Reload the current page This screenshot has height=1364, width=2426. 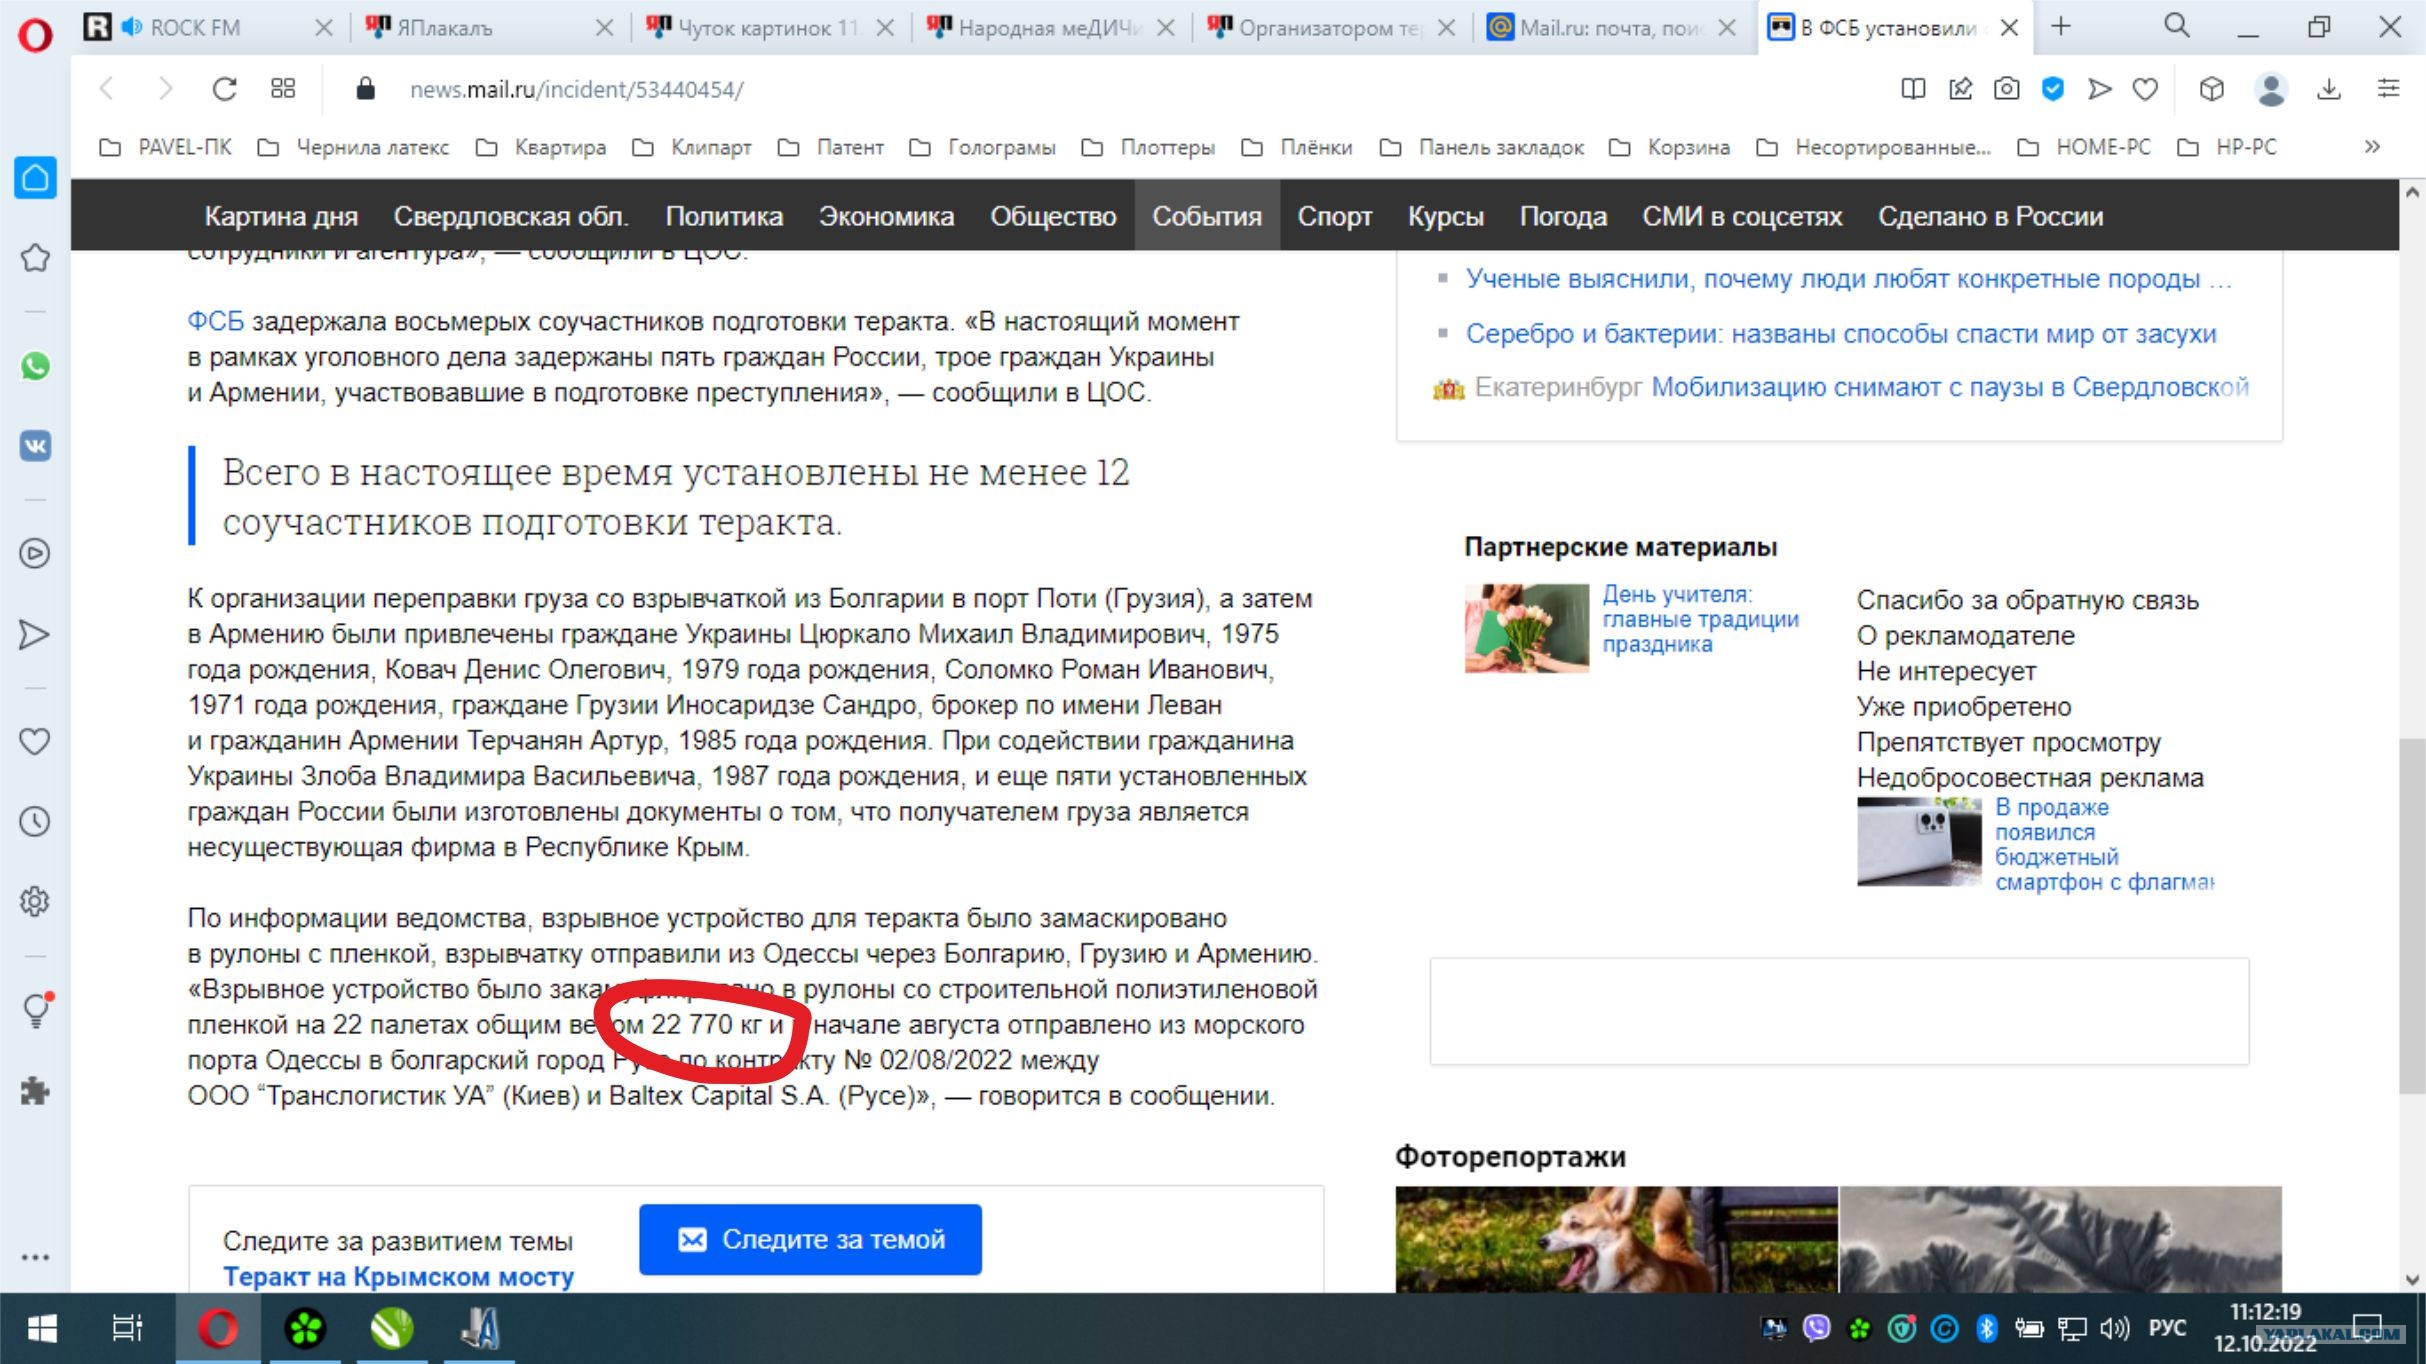click(x=224, y=89)
